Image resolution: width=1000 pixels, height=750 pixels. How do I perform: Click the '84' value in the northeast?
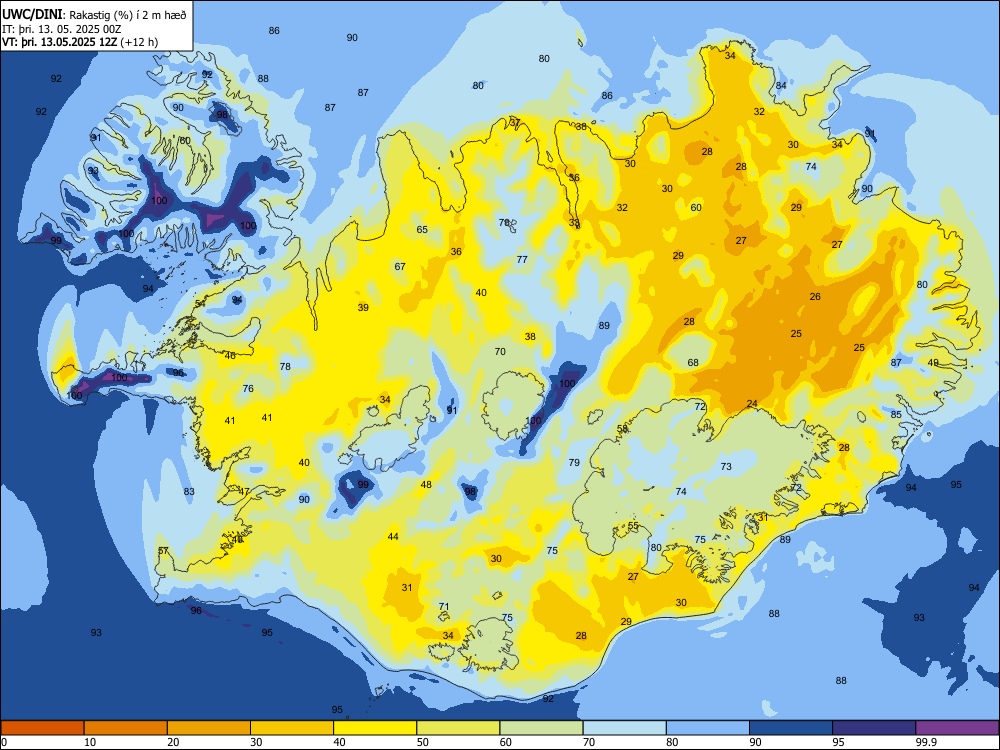(x=781, y=85)
